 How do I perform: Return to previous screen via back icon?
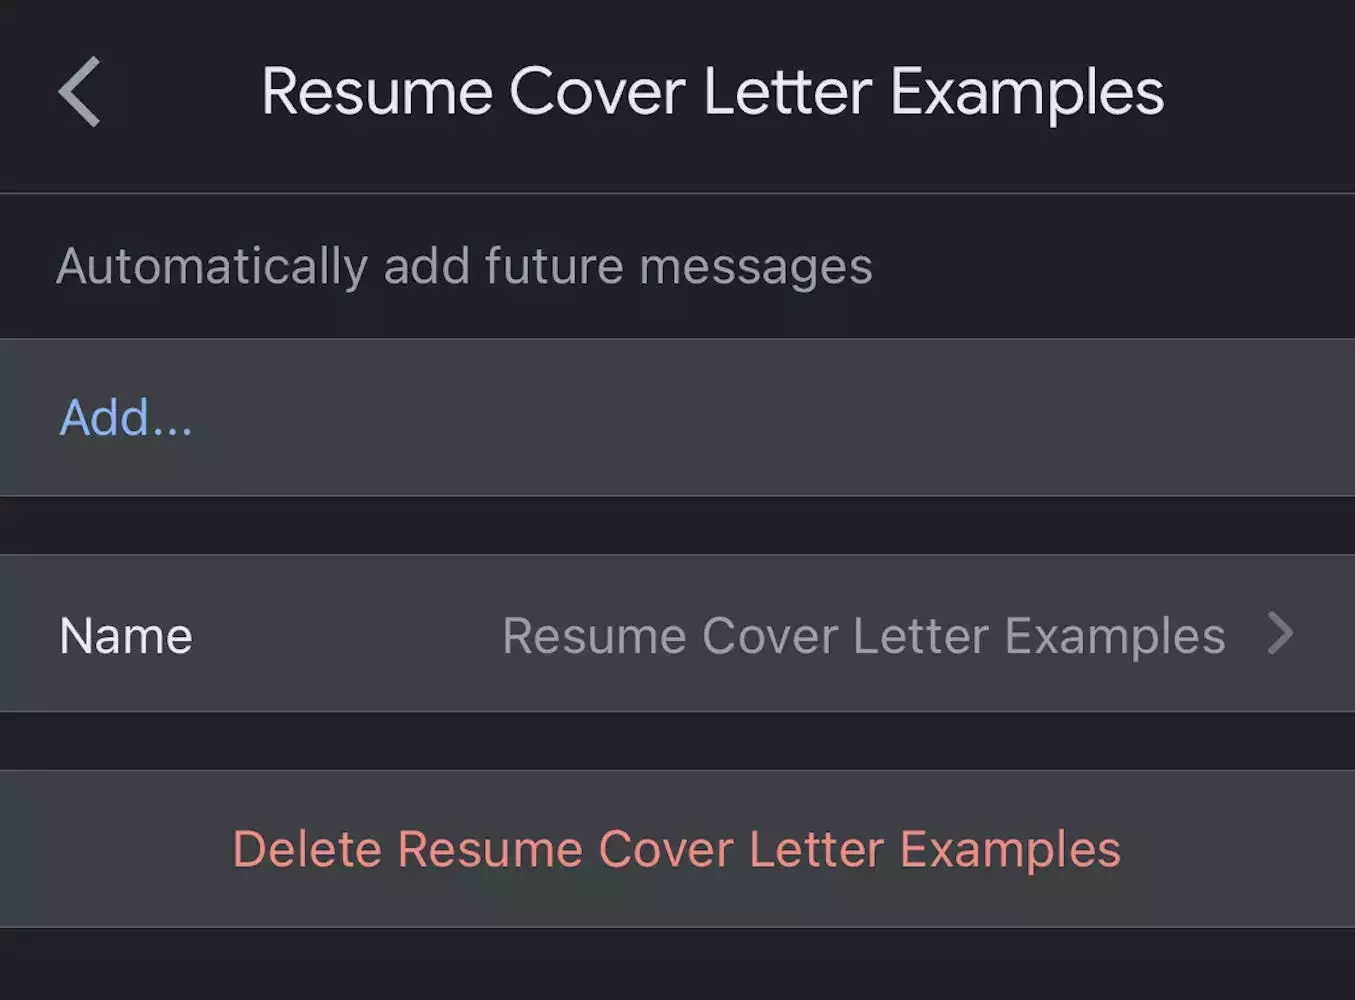tap(80, 92)
